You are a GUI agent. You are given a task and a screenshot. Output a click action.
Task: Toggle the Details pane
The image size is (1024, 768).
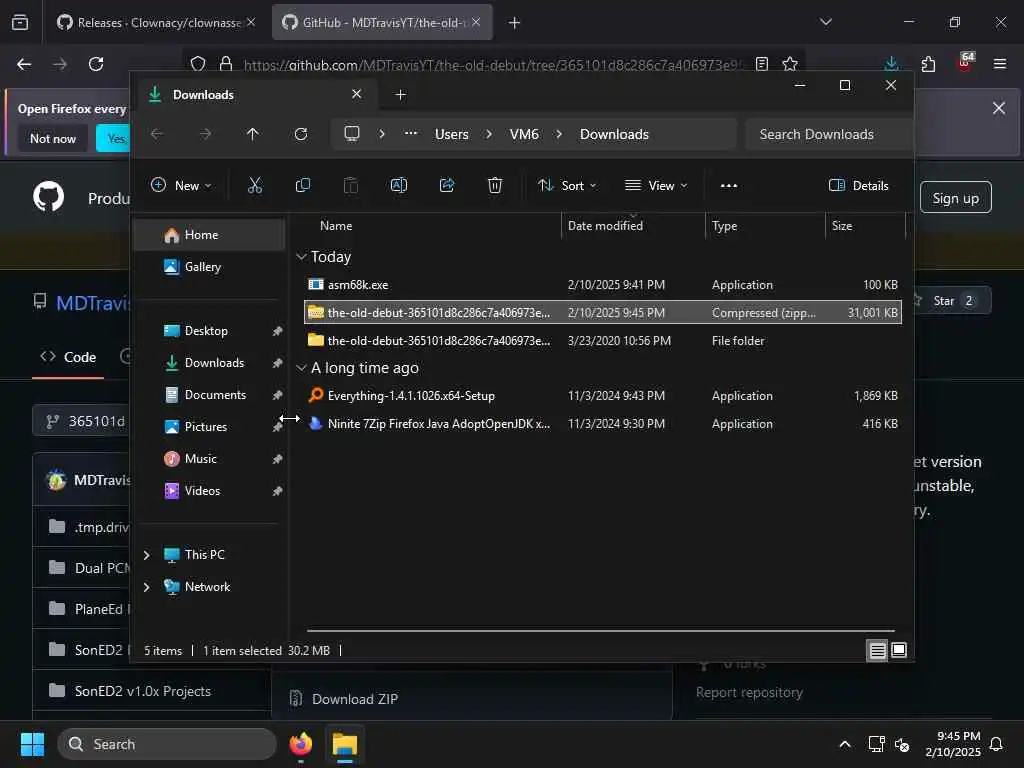[858, 185]
